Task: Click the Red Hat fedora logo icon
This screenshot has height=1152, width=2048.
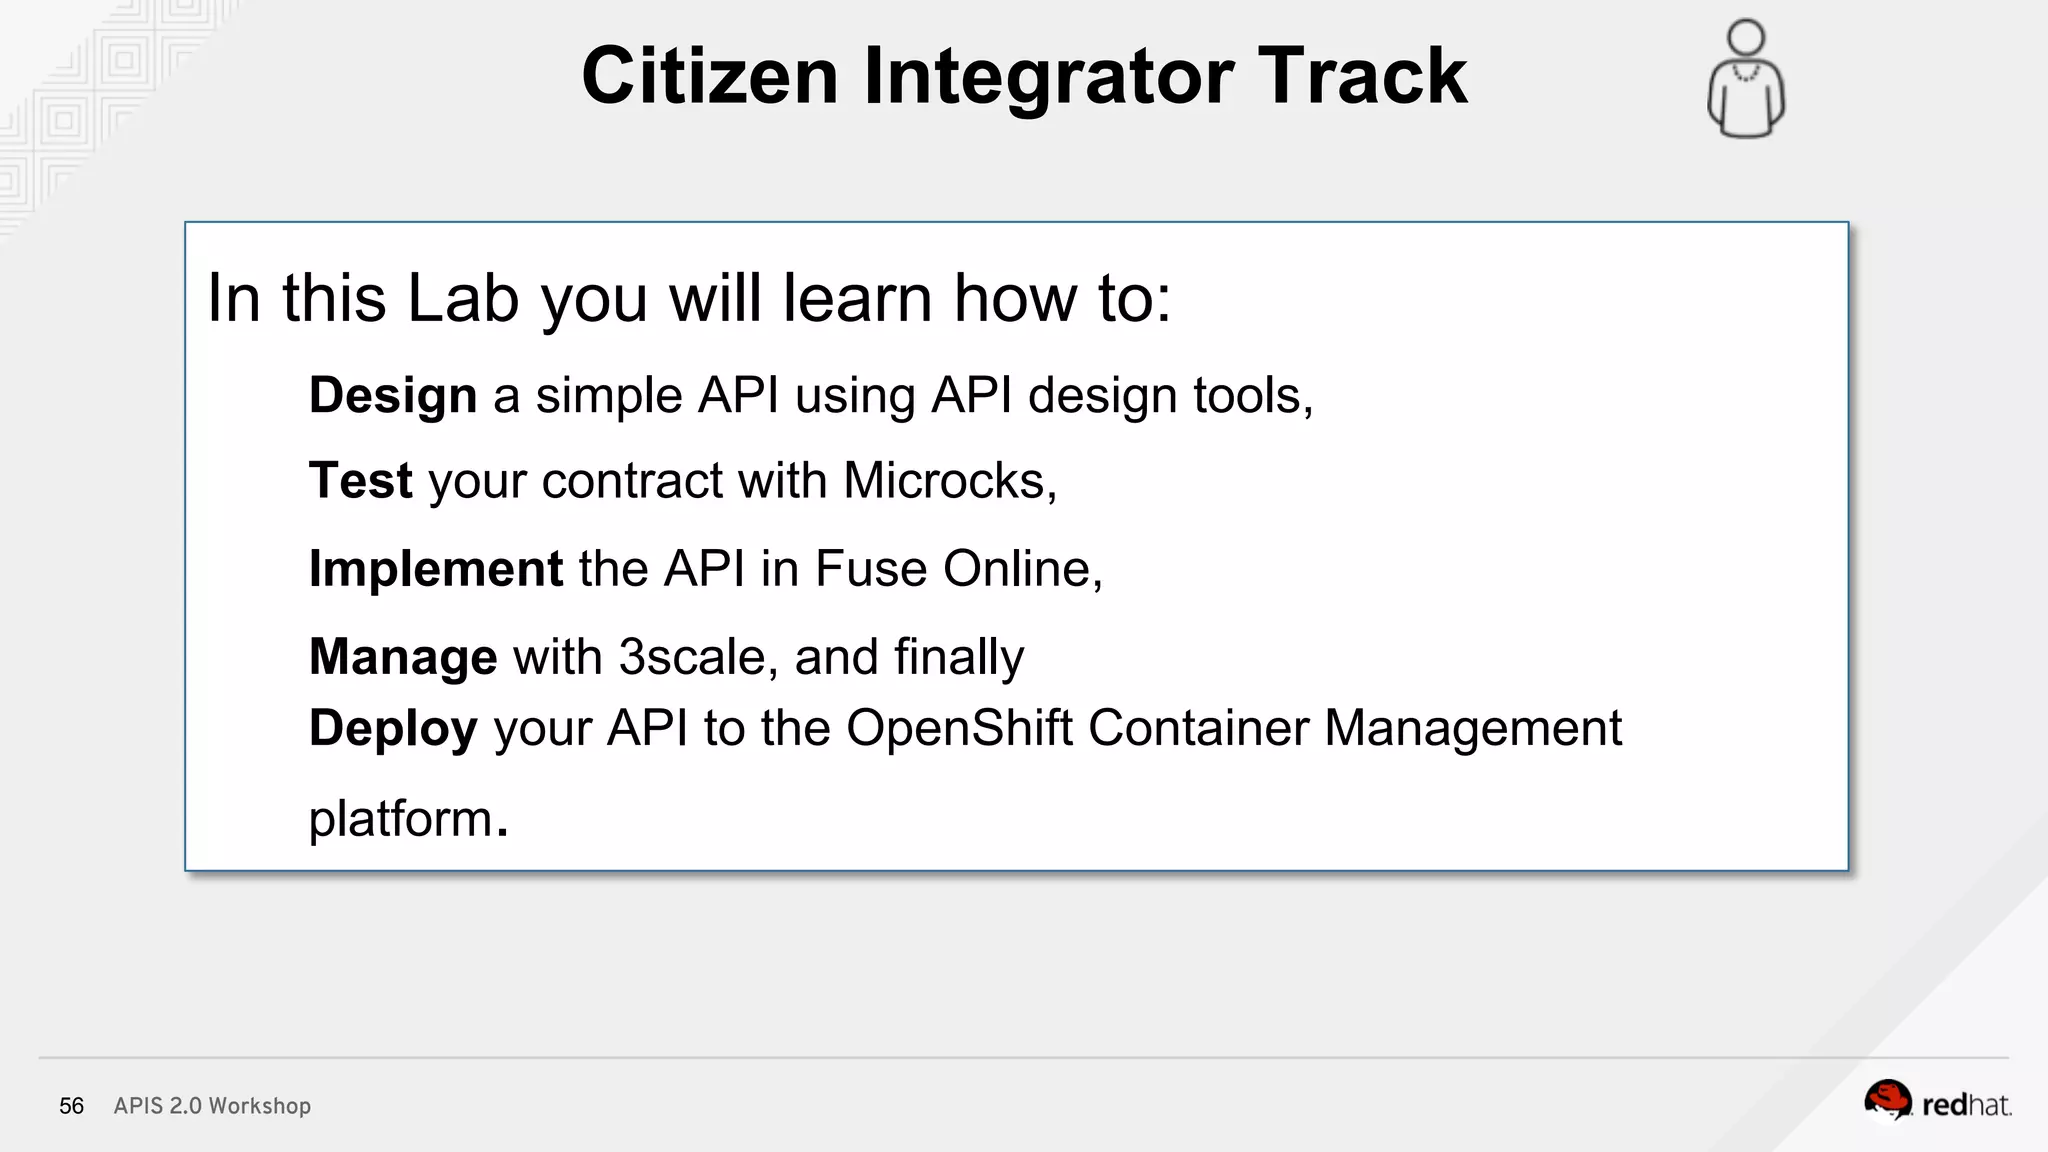Action: pyautogui.click(x=1887, y=1101)
